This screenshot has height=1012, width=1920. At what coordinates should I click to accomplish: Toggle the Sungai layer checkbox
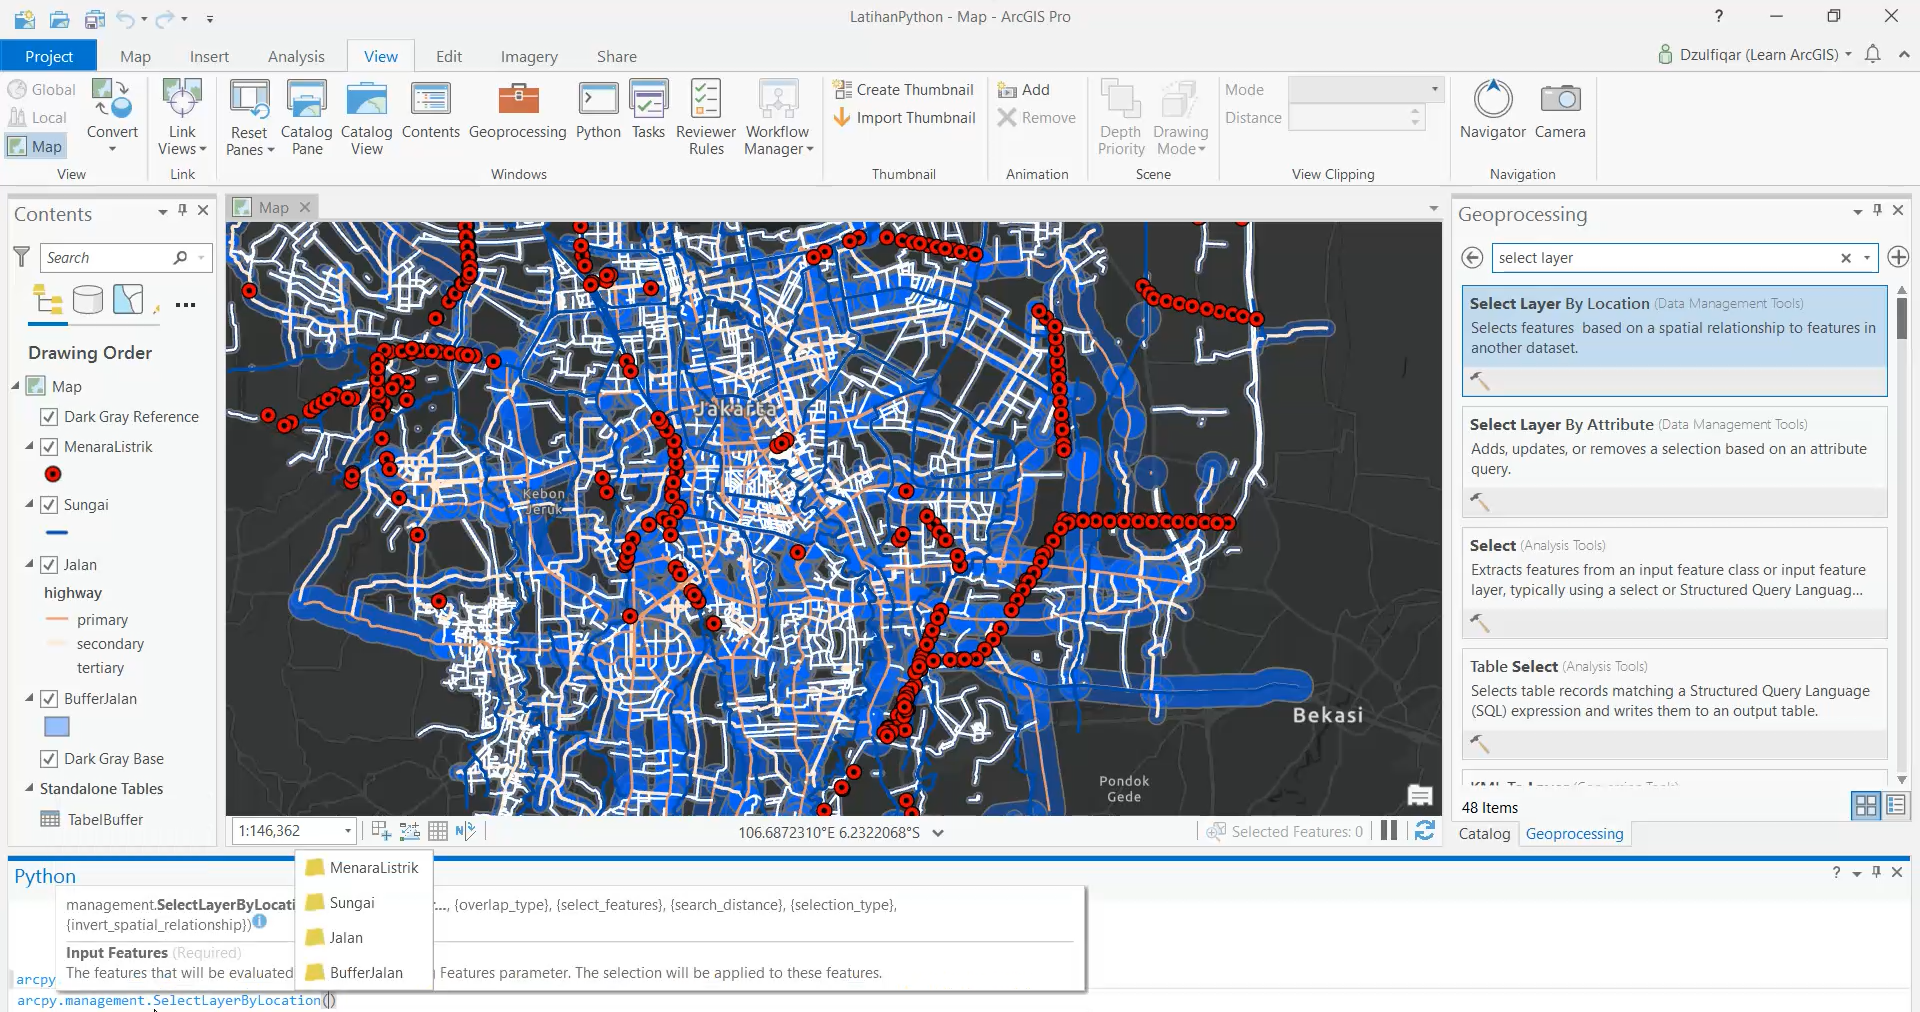[x=49, y=505]
